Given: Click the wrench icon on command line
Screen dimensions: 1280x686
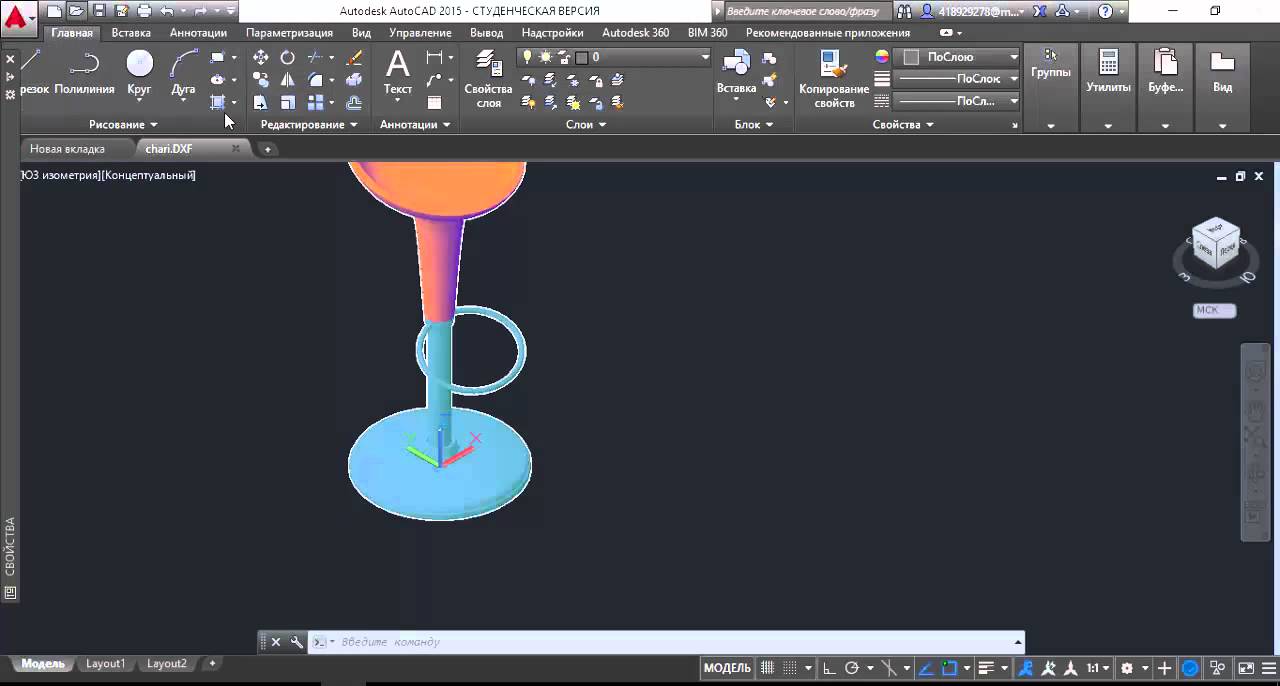Looking at the screenshot, I should 296,642.
